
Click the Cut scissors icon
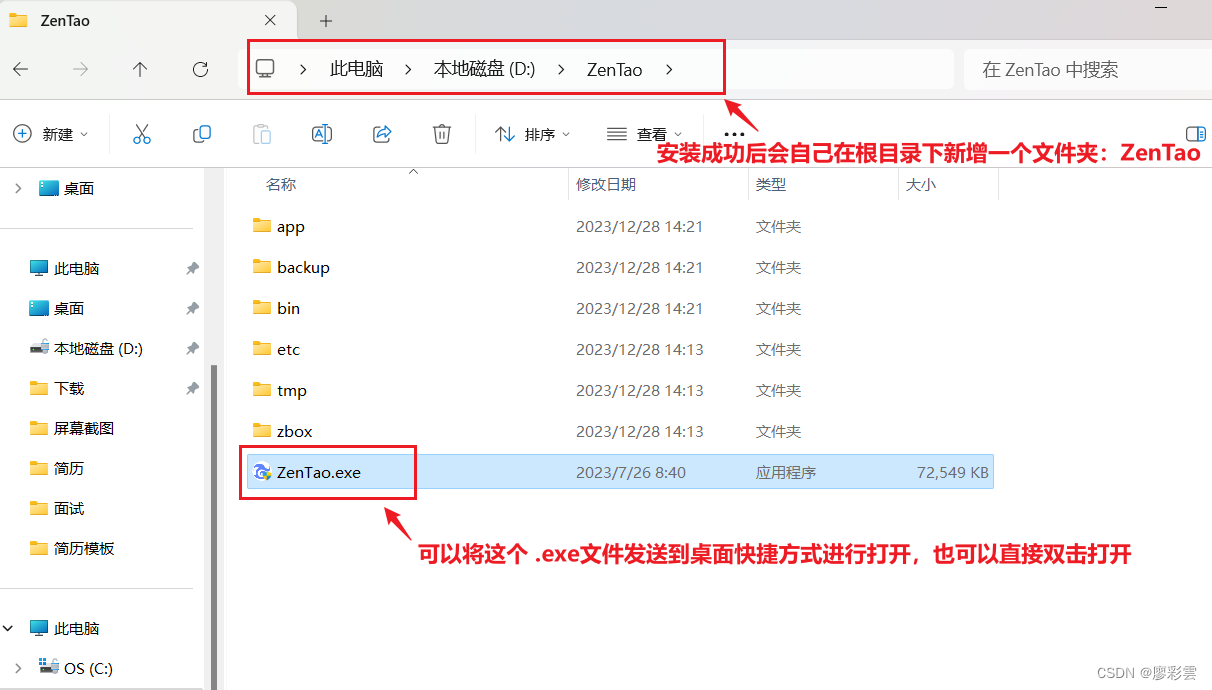[142, 134]
